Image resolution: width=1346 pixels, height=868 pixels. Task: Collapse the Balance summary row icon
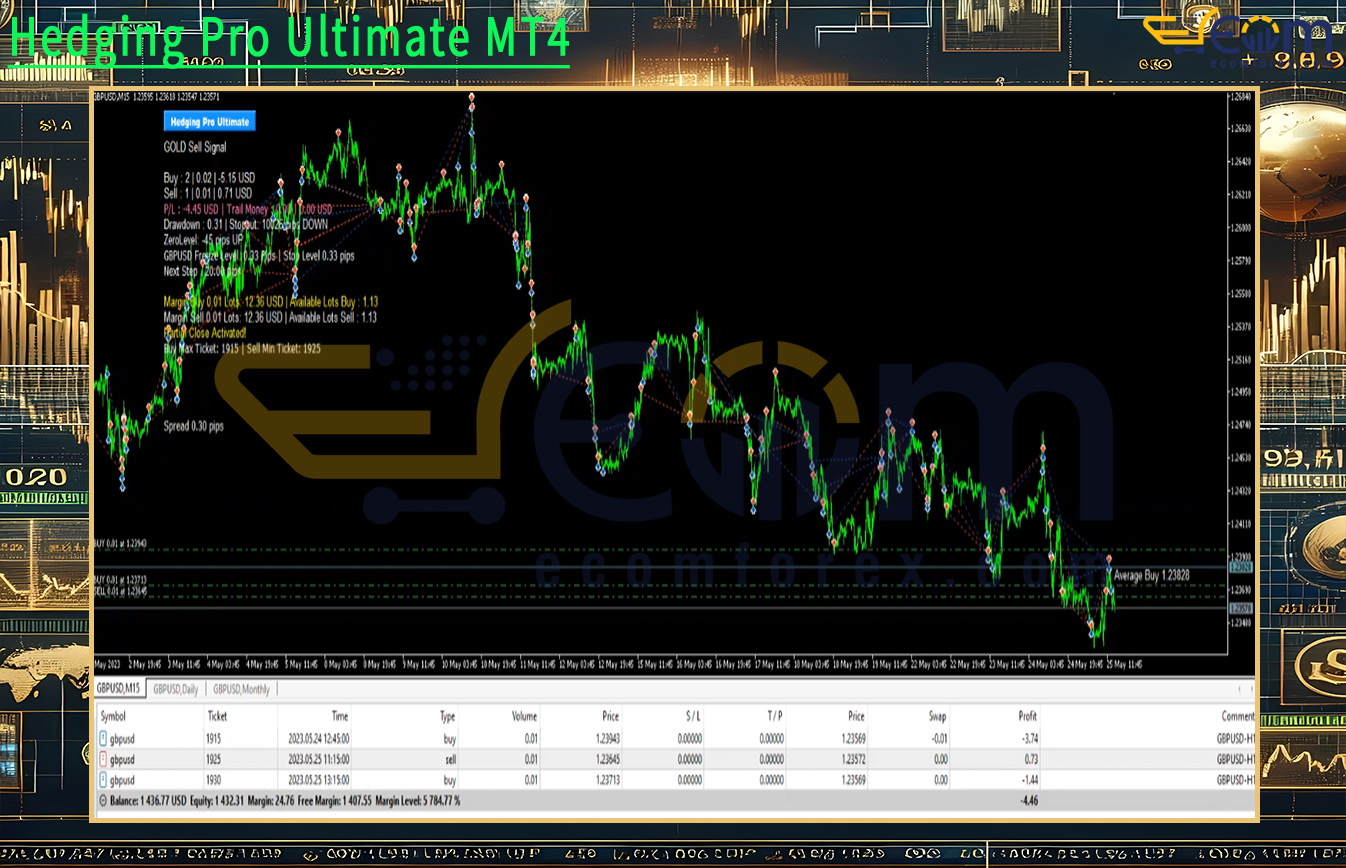[104, 801]
